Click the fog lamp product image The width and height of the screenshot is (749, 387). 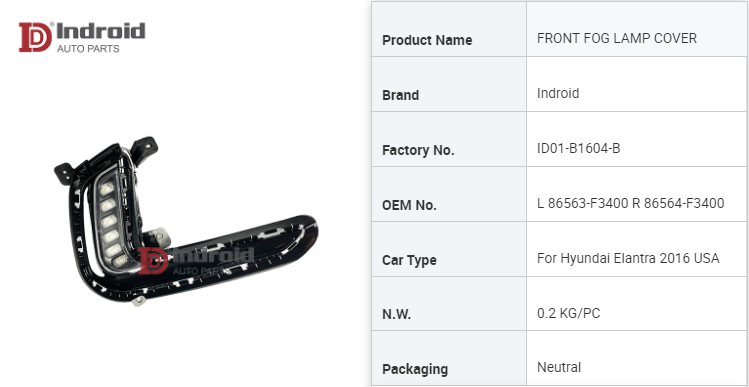185,221
